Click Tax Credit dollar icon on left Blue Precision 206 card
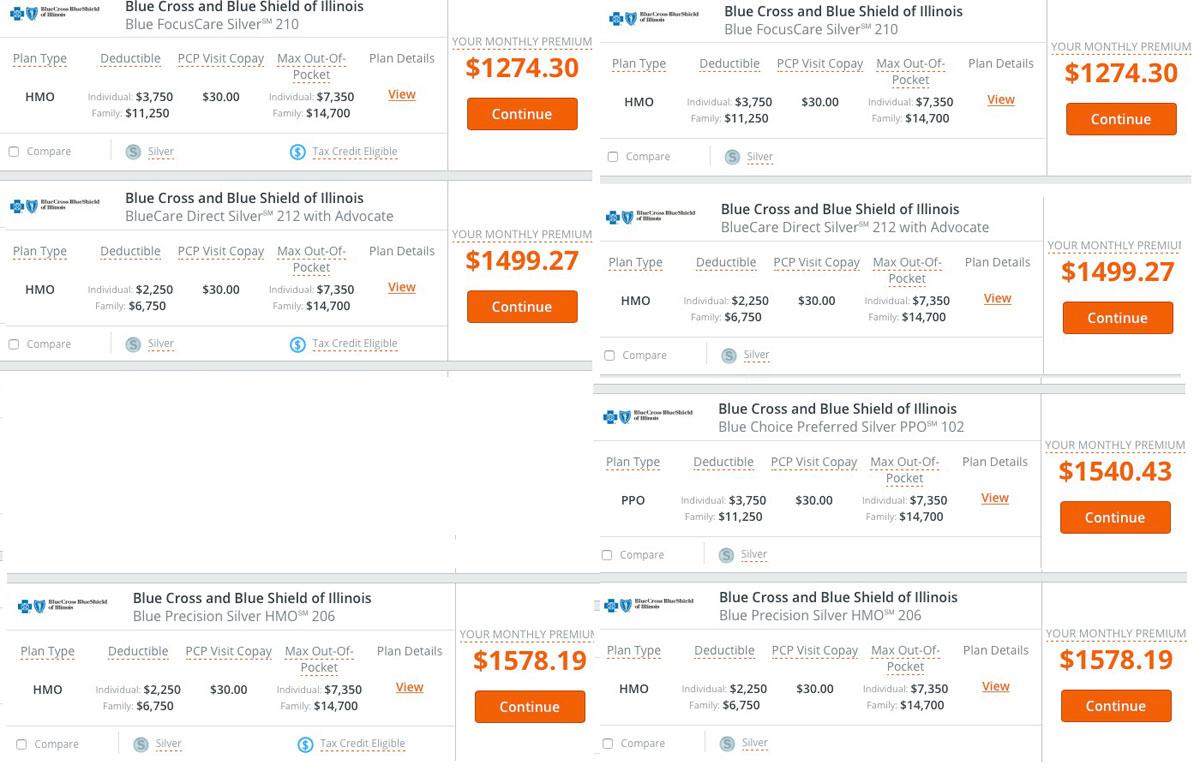This screenshot has width=1200, height=771. tap(305, 744)
